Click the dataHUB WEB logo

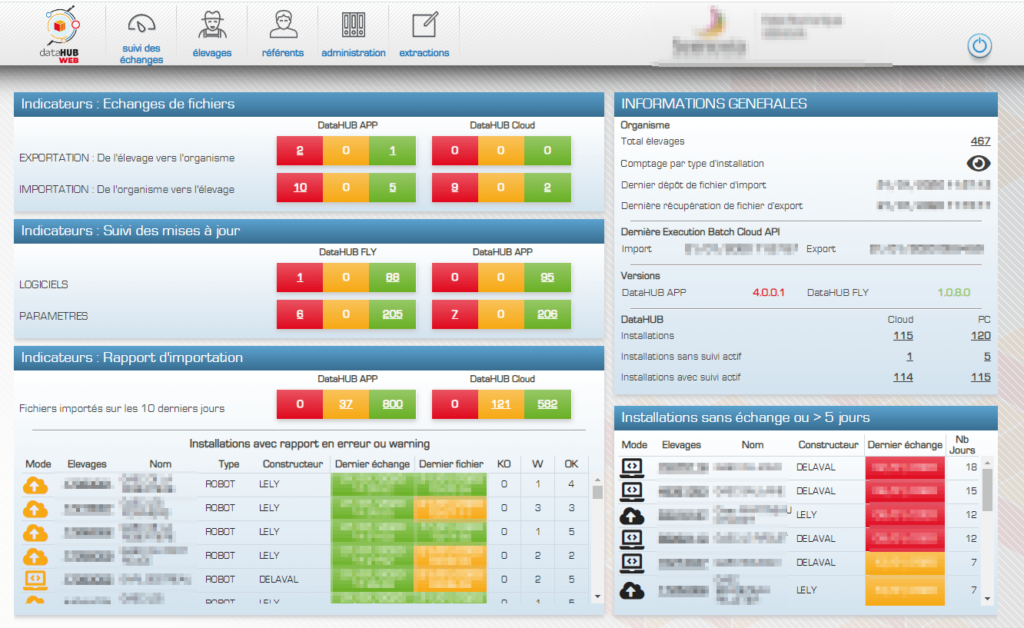point(62,34)
